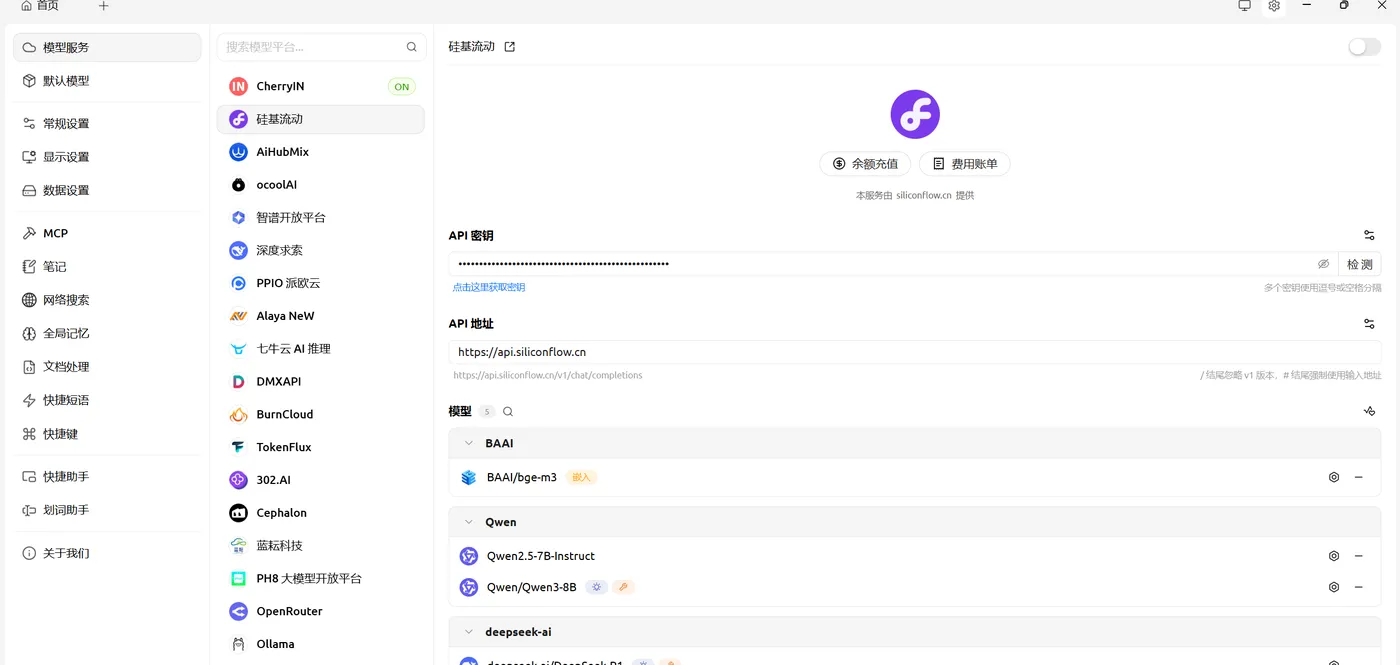The height and width of the screenshot is (665, 1400).
Task: Open 快捷助手 settings section
Action: [107, 477]
